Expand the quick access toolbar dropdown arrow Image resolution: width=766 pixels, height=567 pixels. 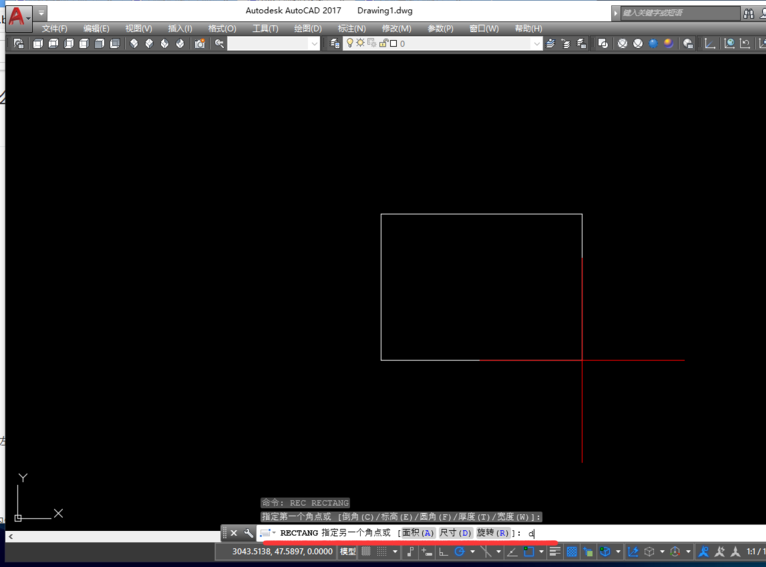pyautogui.click(x=42, y=14)
